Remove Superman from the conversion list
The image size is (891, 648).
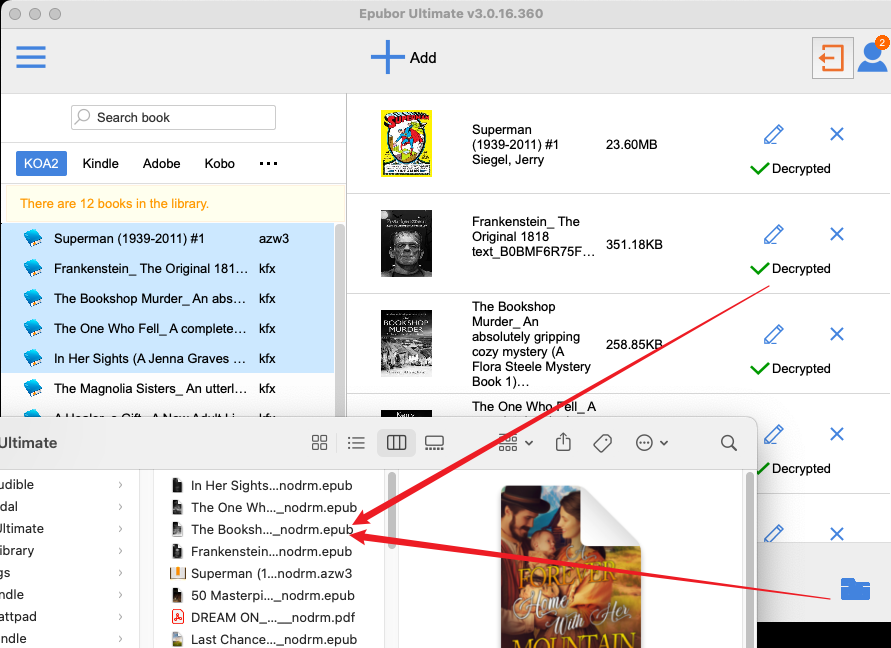[x=836, y=134]
